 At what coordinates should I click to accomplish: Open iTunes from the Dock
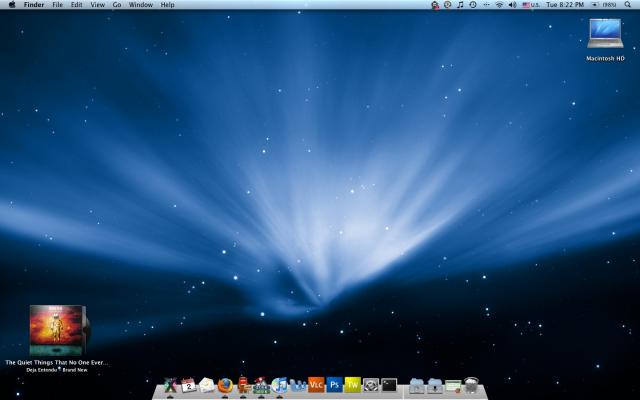point(280,385)
